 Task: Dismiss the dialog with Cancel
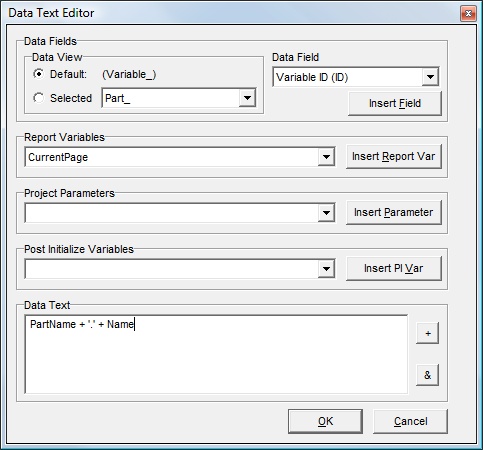pos(410,421)
